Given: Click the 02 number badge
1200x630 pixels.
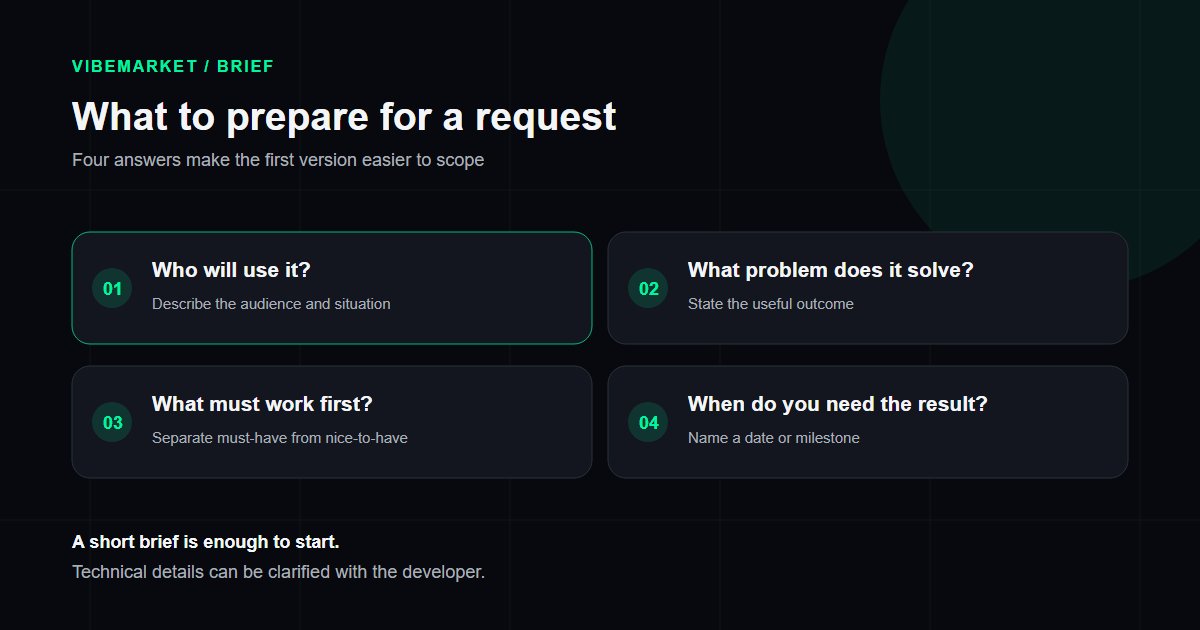Looking at the screenshot, I should tap(648, 289).
